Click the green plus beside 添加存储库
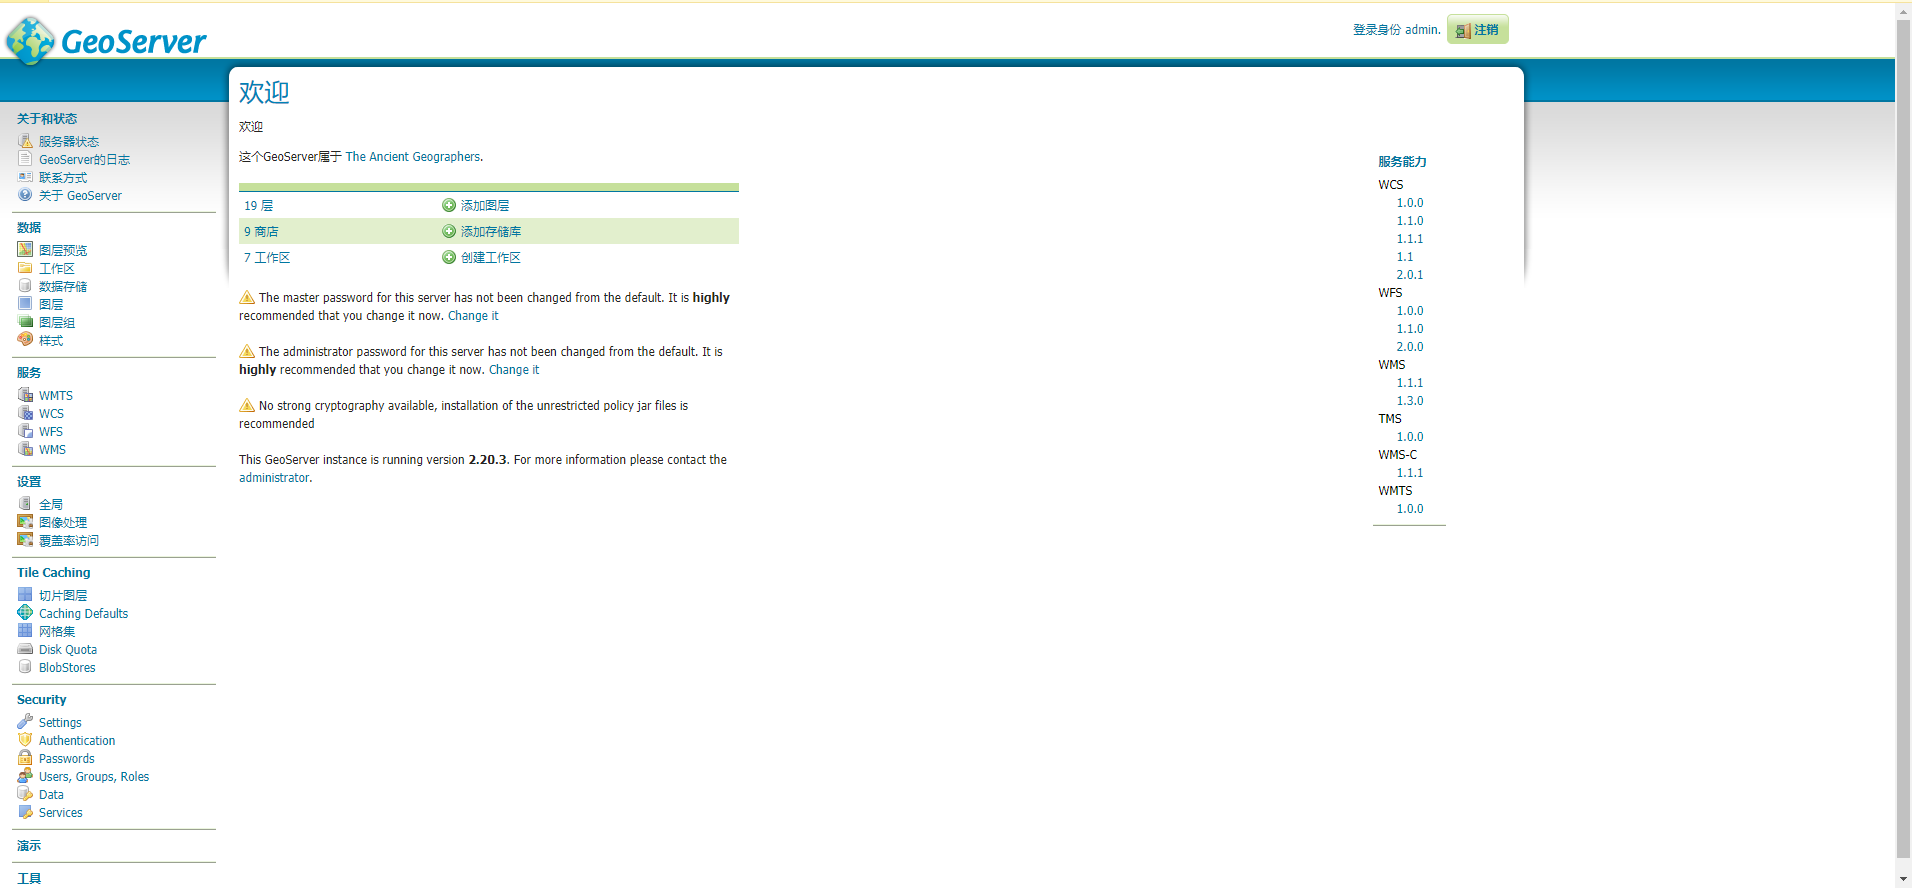This screenshot has width=1912, height=888. pos(449,231)
